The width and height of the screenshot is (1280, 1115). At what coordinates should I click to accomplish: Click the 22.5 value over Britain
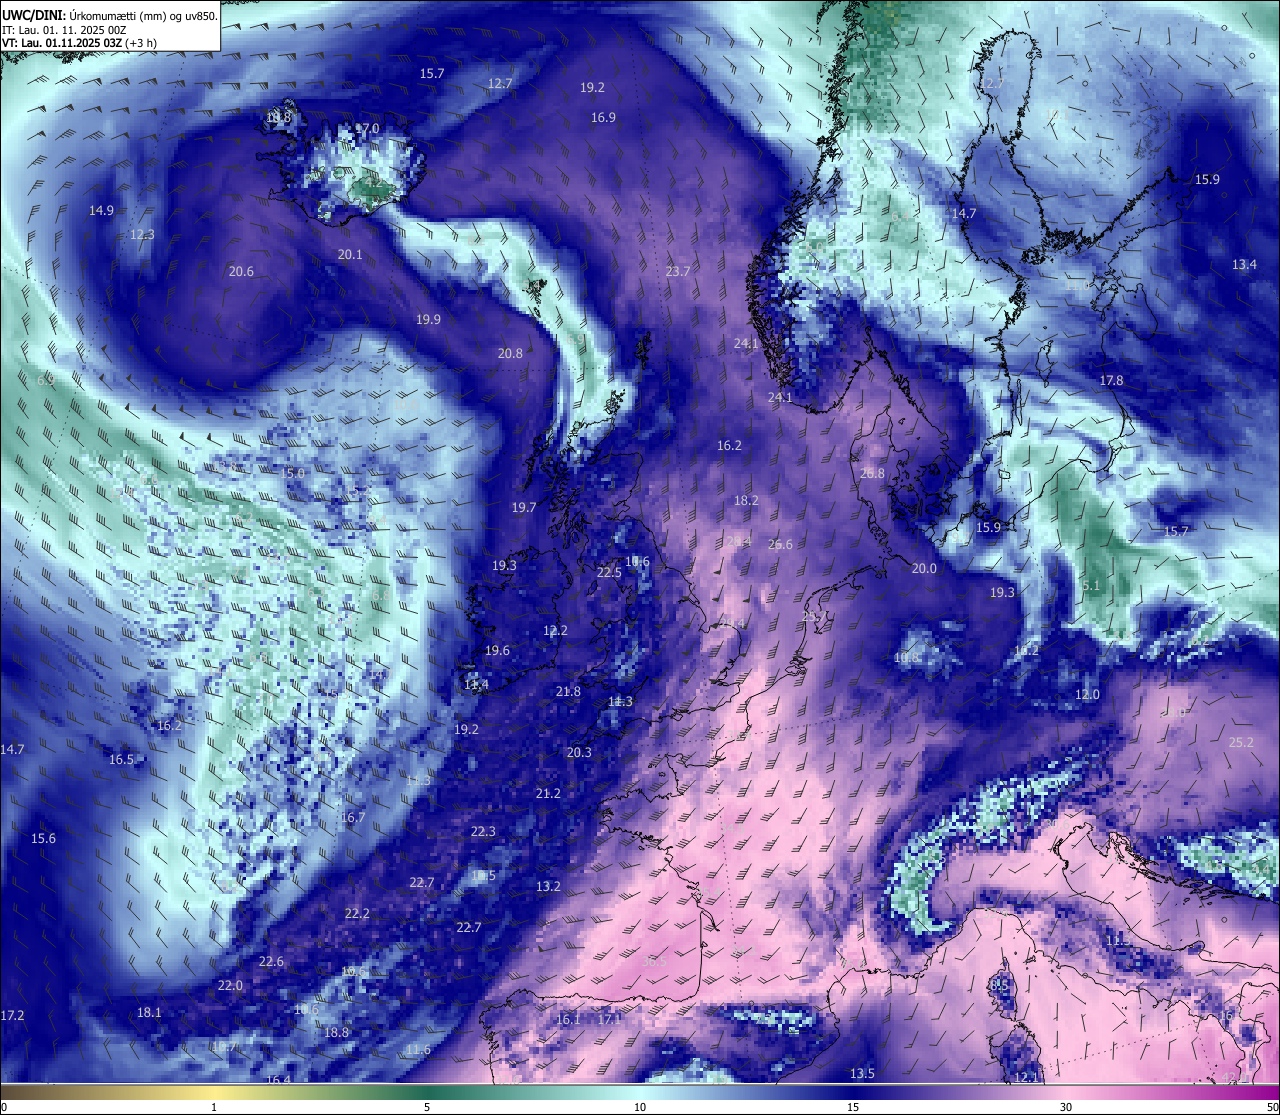coord(609,572)
